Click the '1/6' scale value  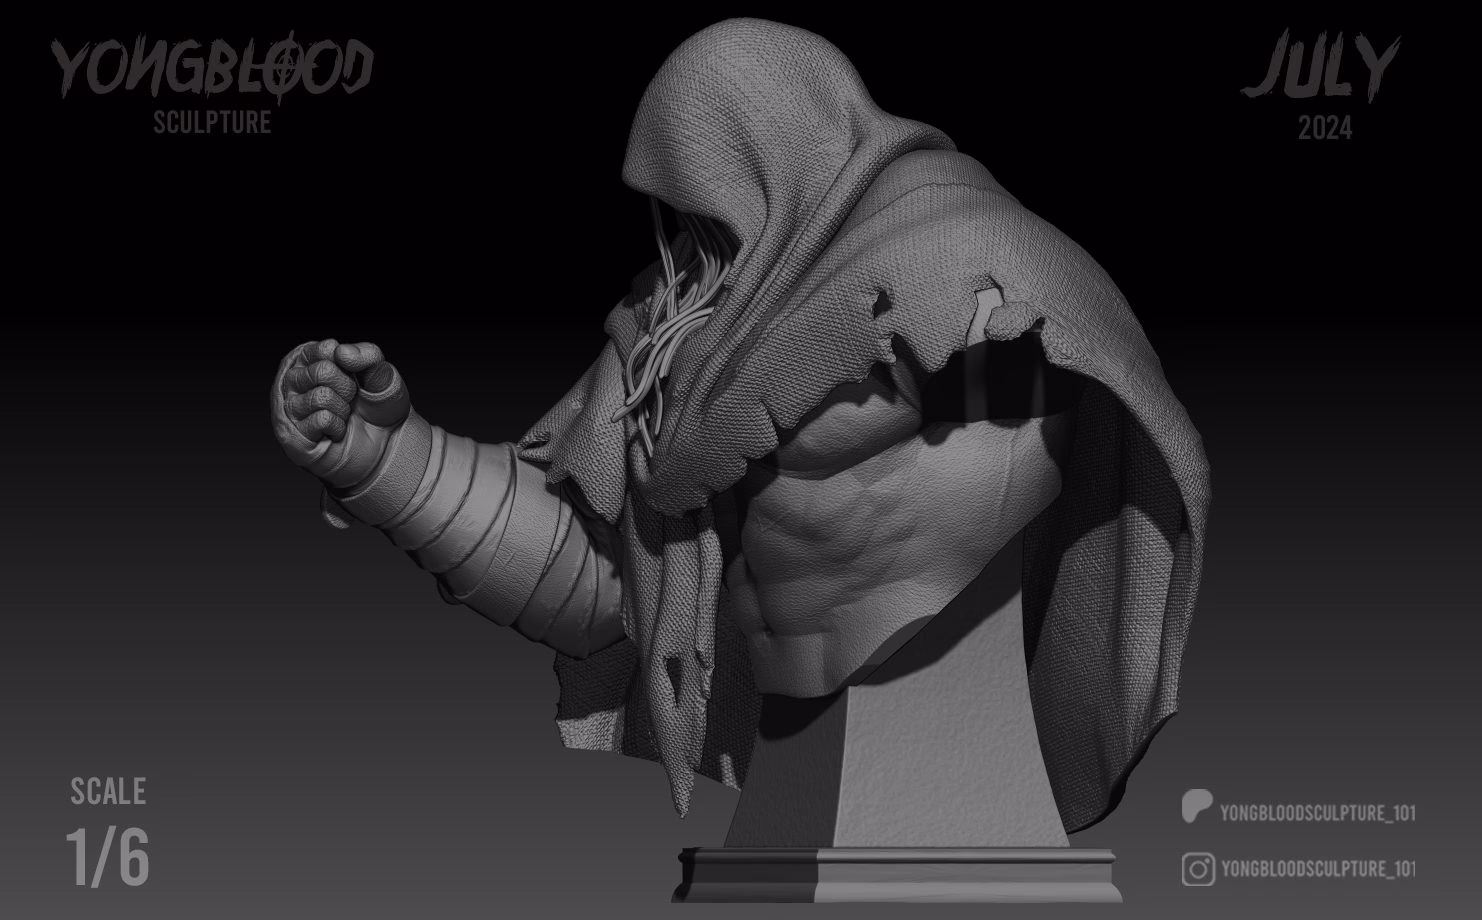point(108,857)
